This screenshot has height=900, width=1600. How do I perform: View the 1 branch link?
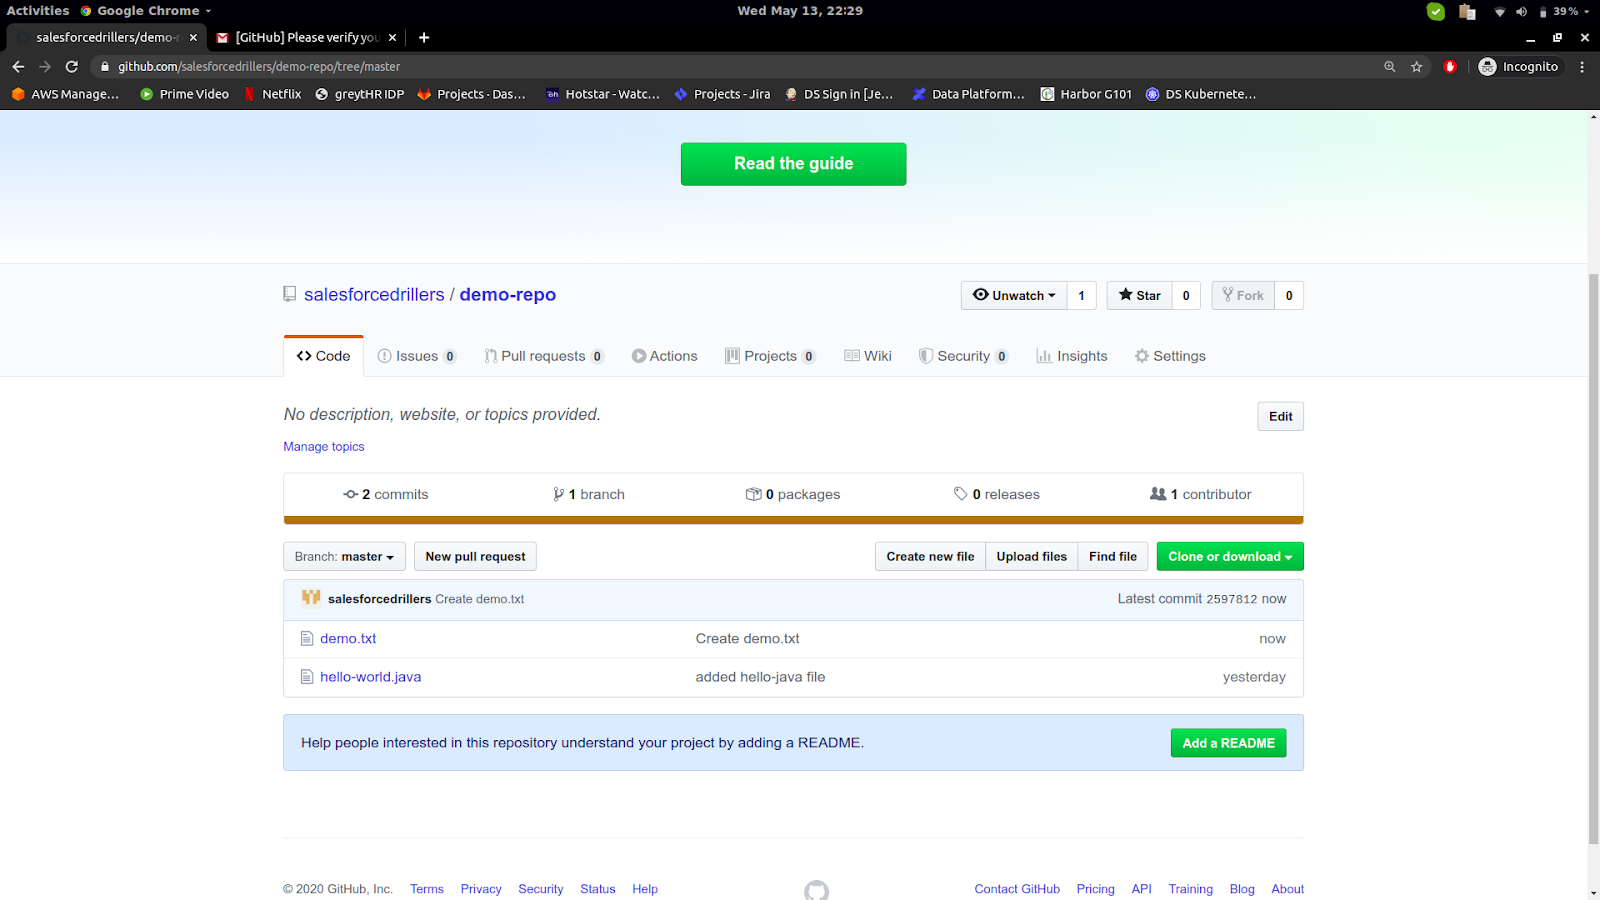588,494
